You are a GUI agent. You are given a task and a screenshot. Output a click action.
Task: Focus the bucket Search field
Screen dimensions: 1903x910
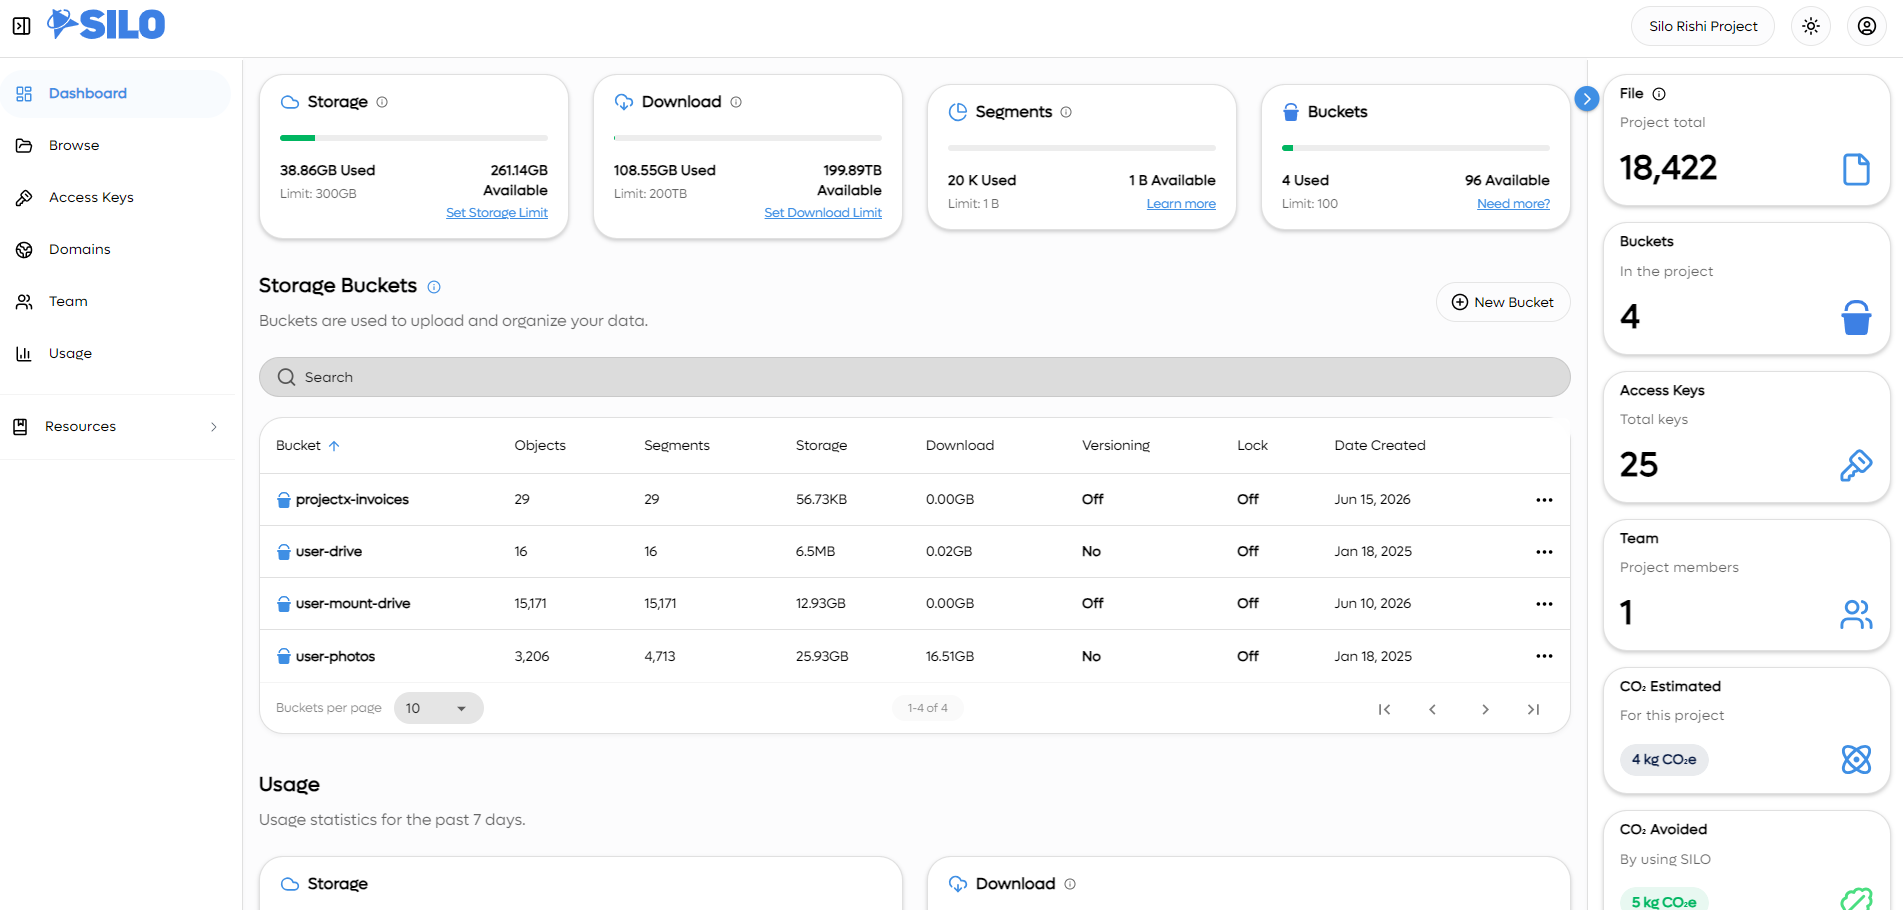click(x=914, y=377)
